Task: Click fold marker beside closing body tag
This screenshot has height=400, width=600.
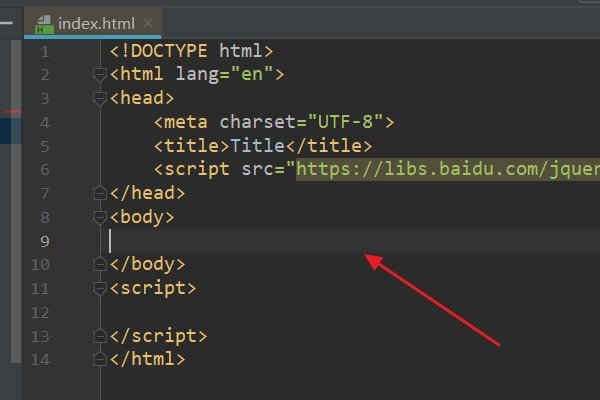Action: coord(99,265)
